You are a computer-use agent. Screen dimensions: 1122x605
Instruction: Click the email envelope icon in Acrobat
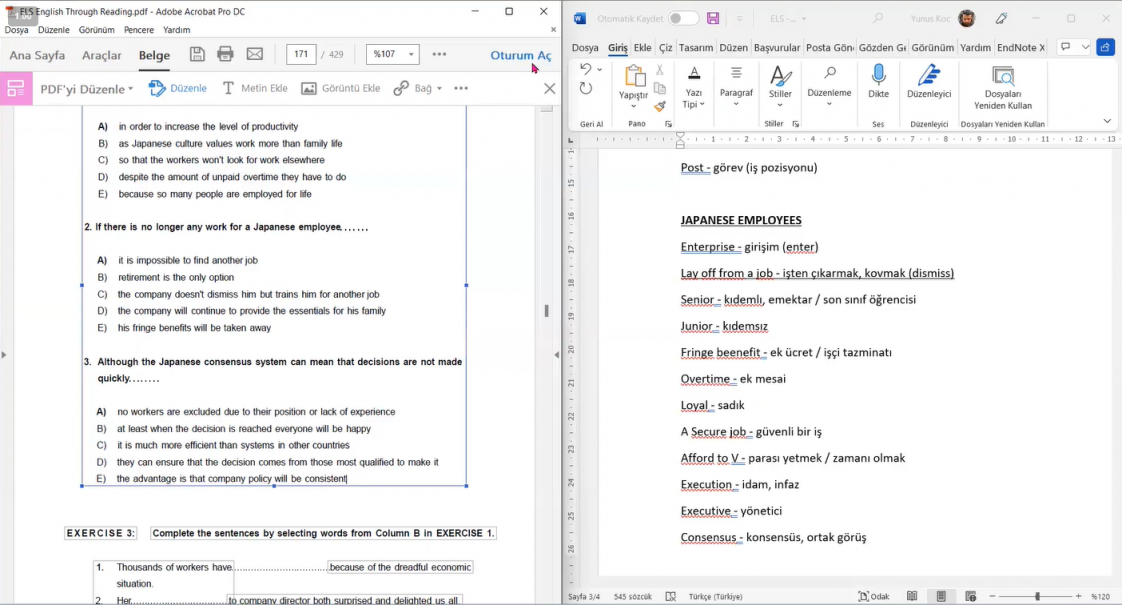(255, 54)
